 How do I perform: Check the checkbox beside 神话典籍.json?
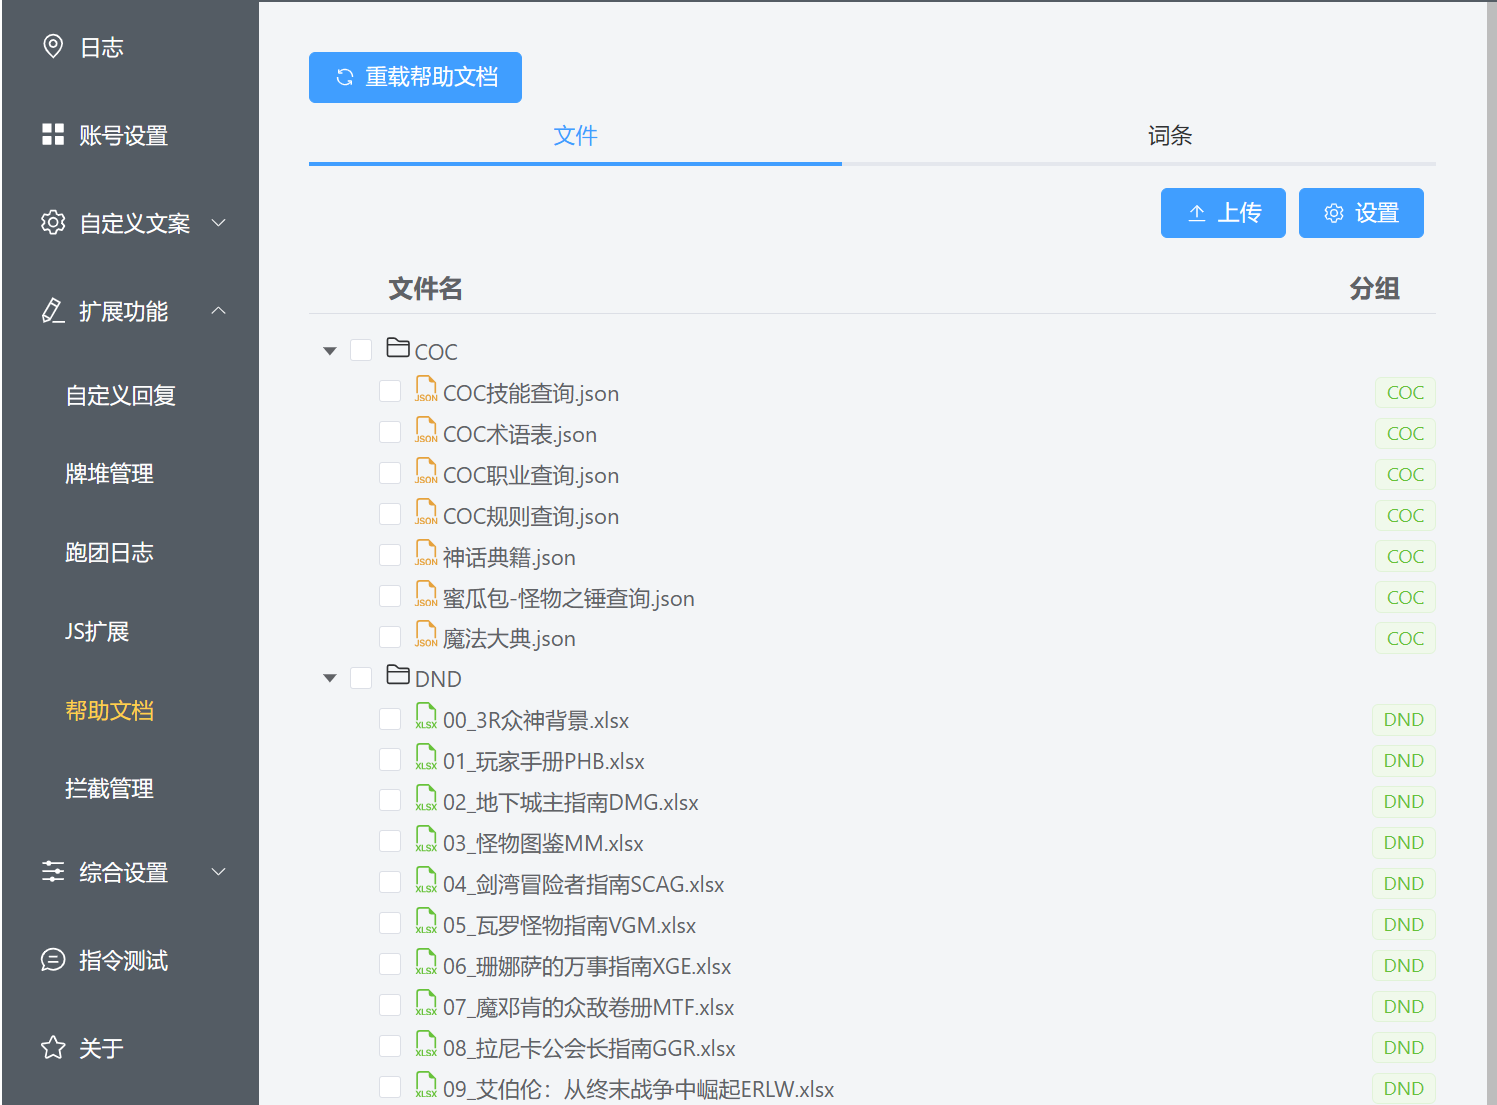tap(390, 554)
